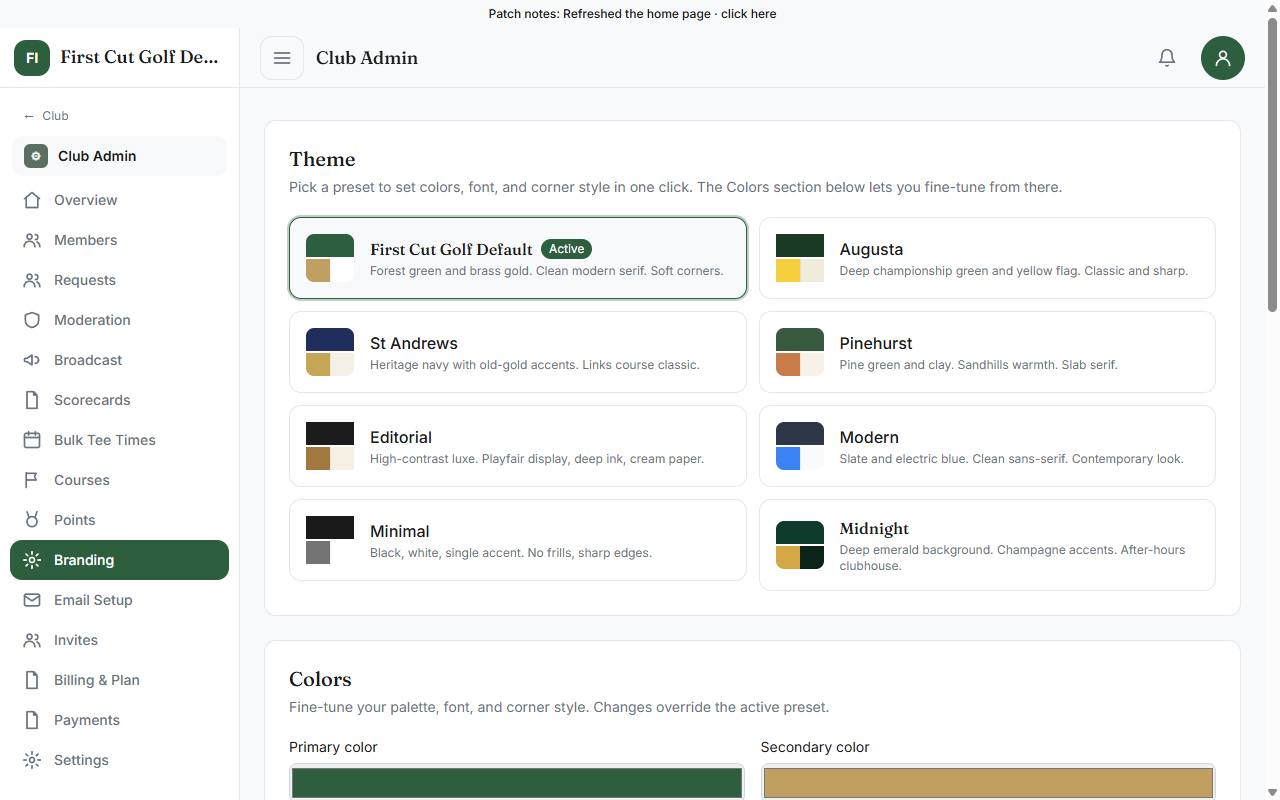Open Overview in the sidebar
Viewport: 1280px width, 800px height.
pos(120,200)
